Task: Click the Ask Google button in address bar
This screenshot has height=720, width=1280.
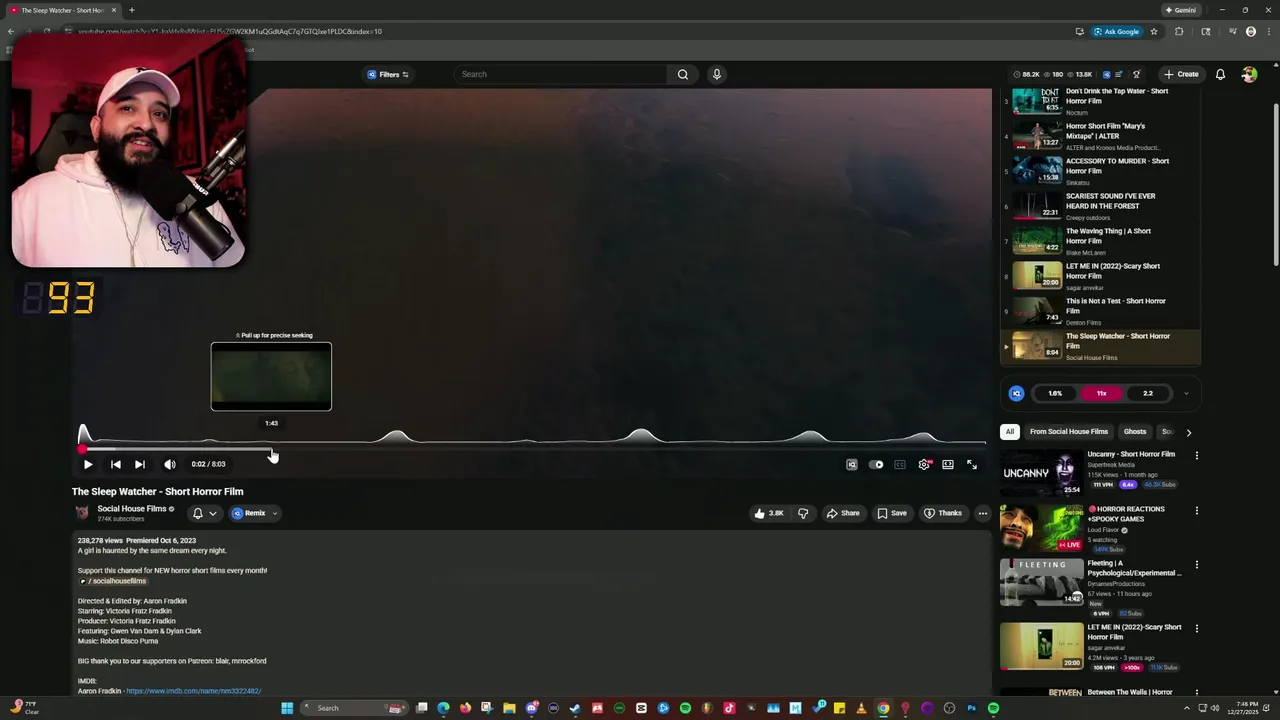Action: click(x=1116, y=31)
